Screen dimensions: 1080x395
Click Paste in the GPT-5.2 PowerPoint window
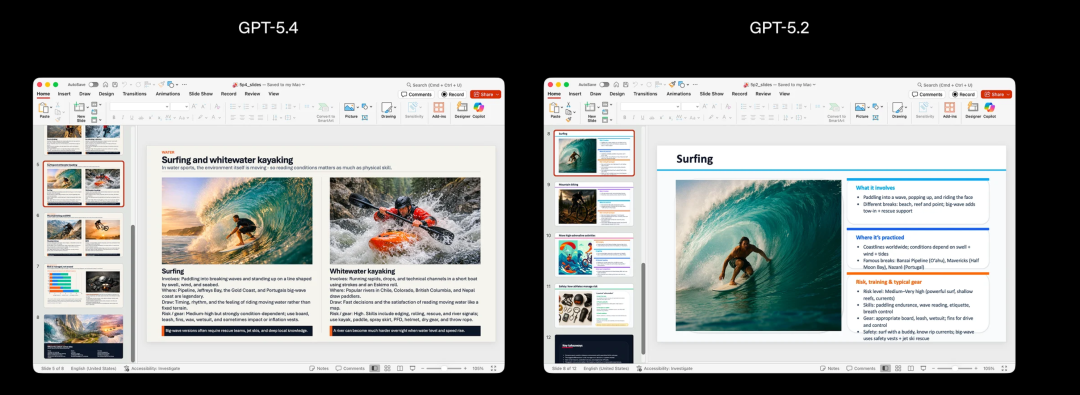(x=554, y=110)
